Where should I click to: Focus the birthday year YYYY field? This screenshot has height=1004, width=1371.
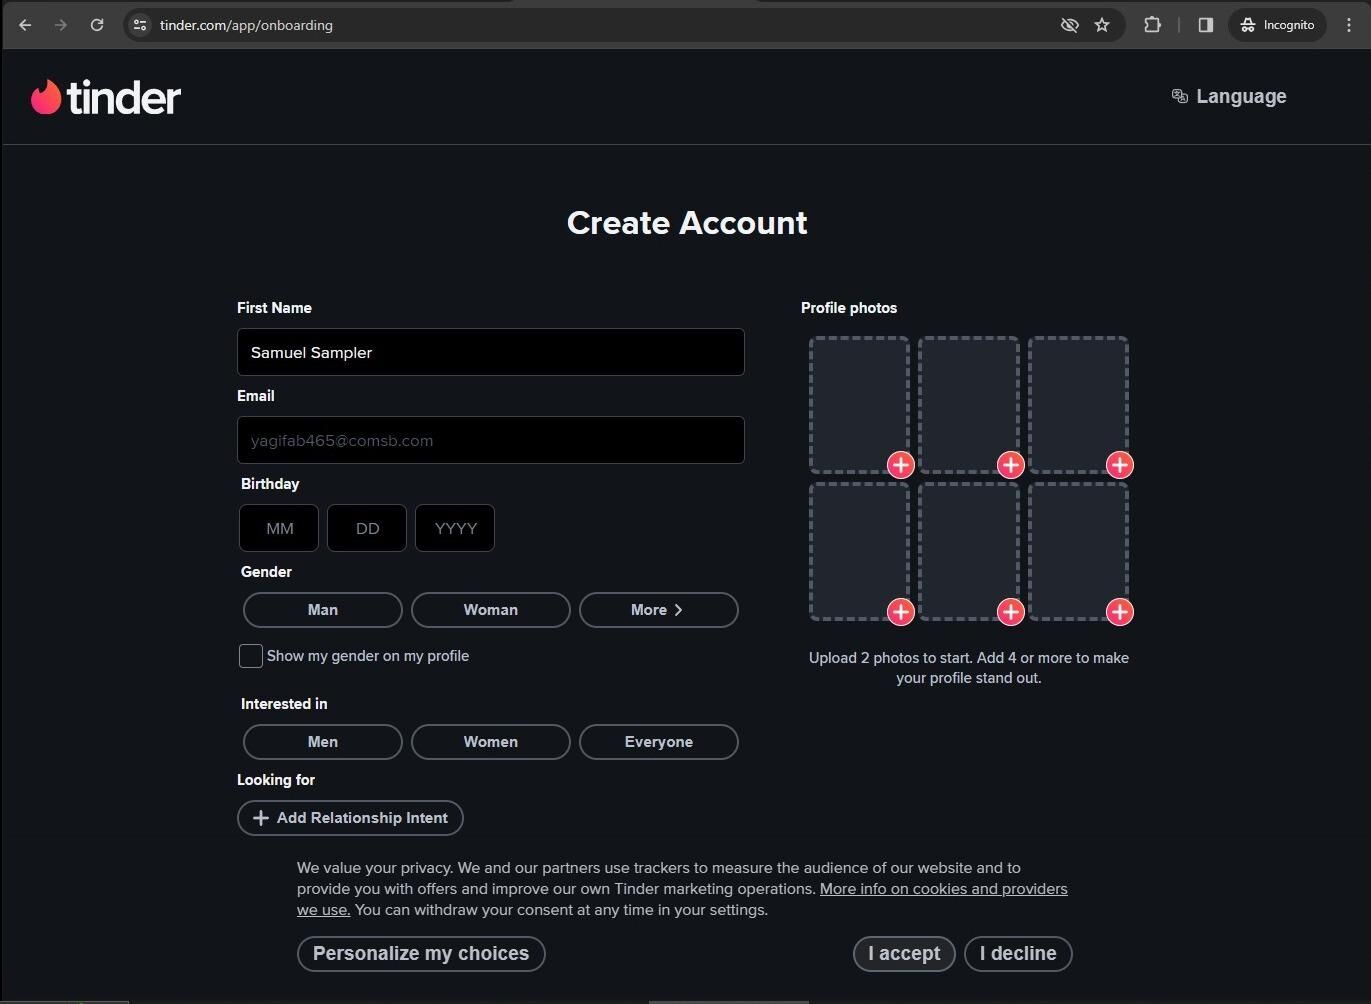point(455,528)
